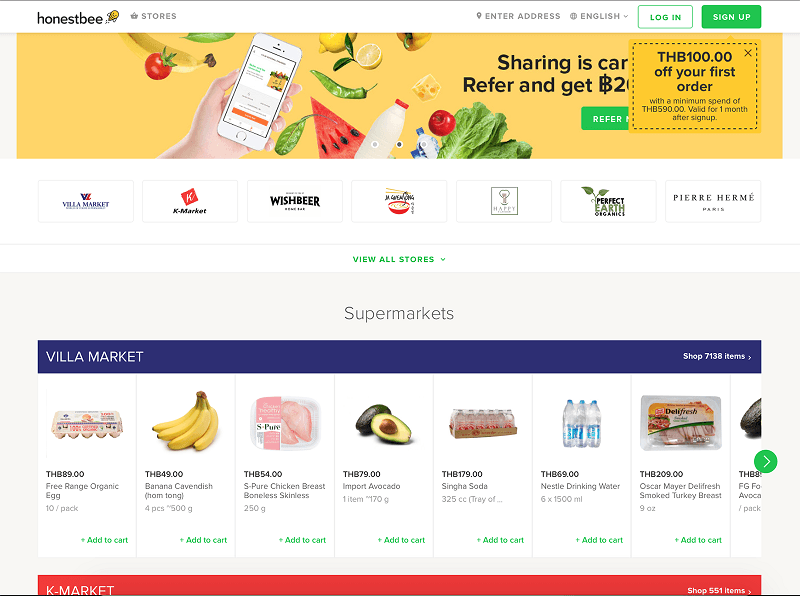Close the THB100.00 promo popup
The width and height of the screenshot is (800, 596).
tap(747, 53)
